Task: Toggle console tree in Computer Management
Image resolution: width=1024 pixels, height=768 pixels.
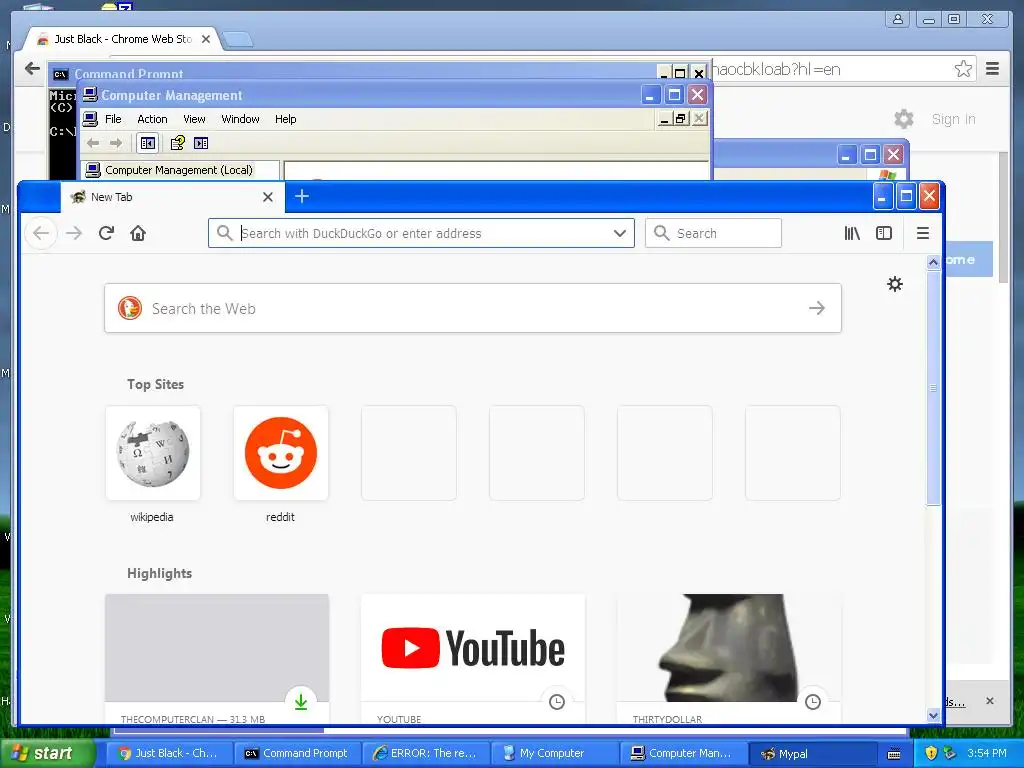Action: coord(148,143)
